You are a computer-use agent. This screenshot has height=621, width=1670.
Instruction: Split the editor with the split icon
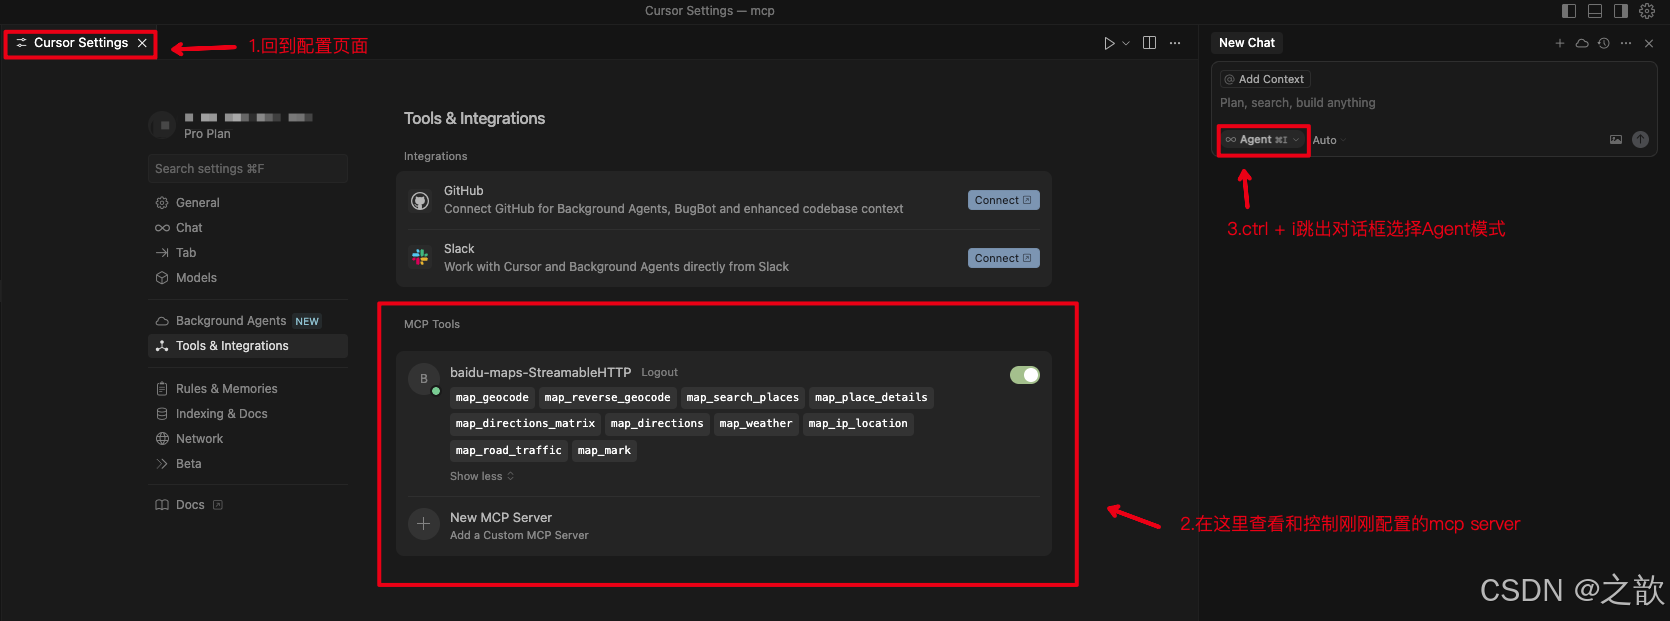1150,43
